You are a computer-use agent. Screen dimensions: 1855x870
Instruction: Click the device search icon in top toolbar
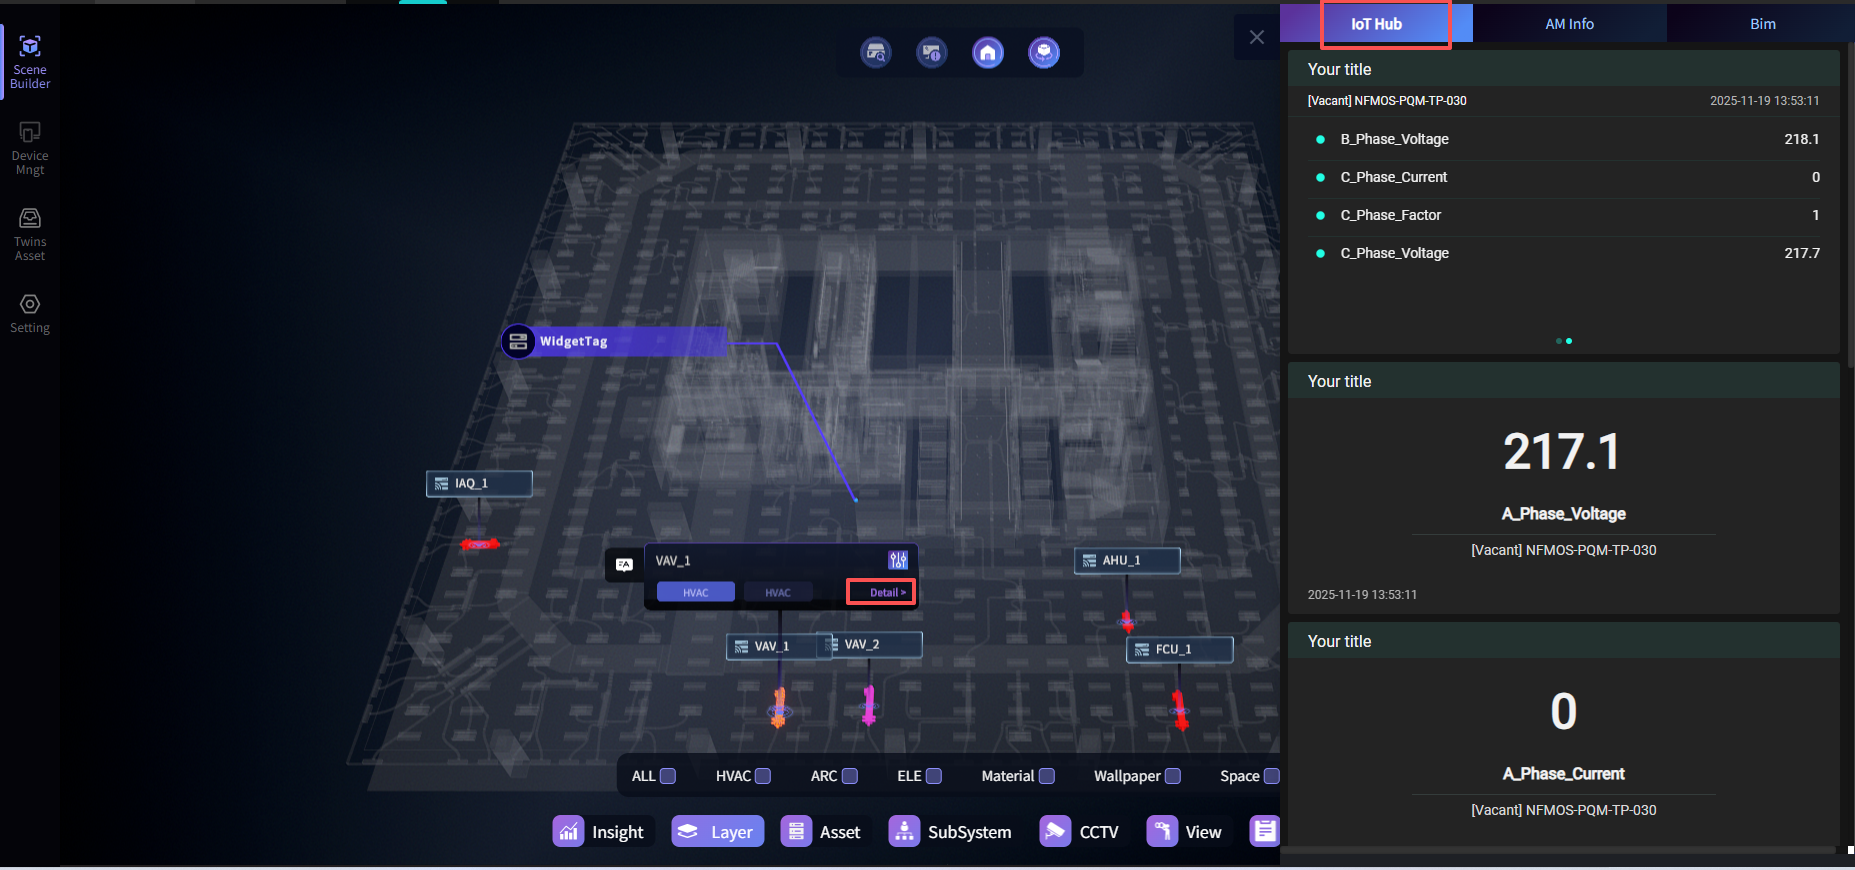(x=876, y=53)
